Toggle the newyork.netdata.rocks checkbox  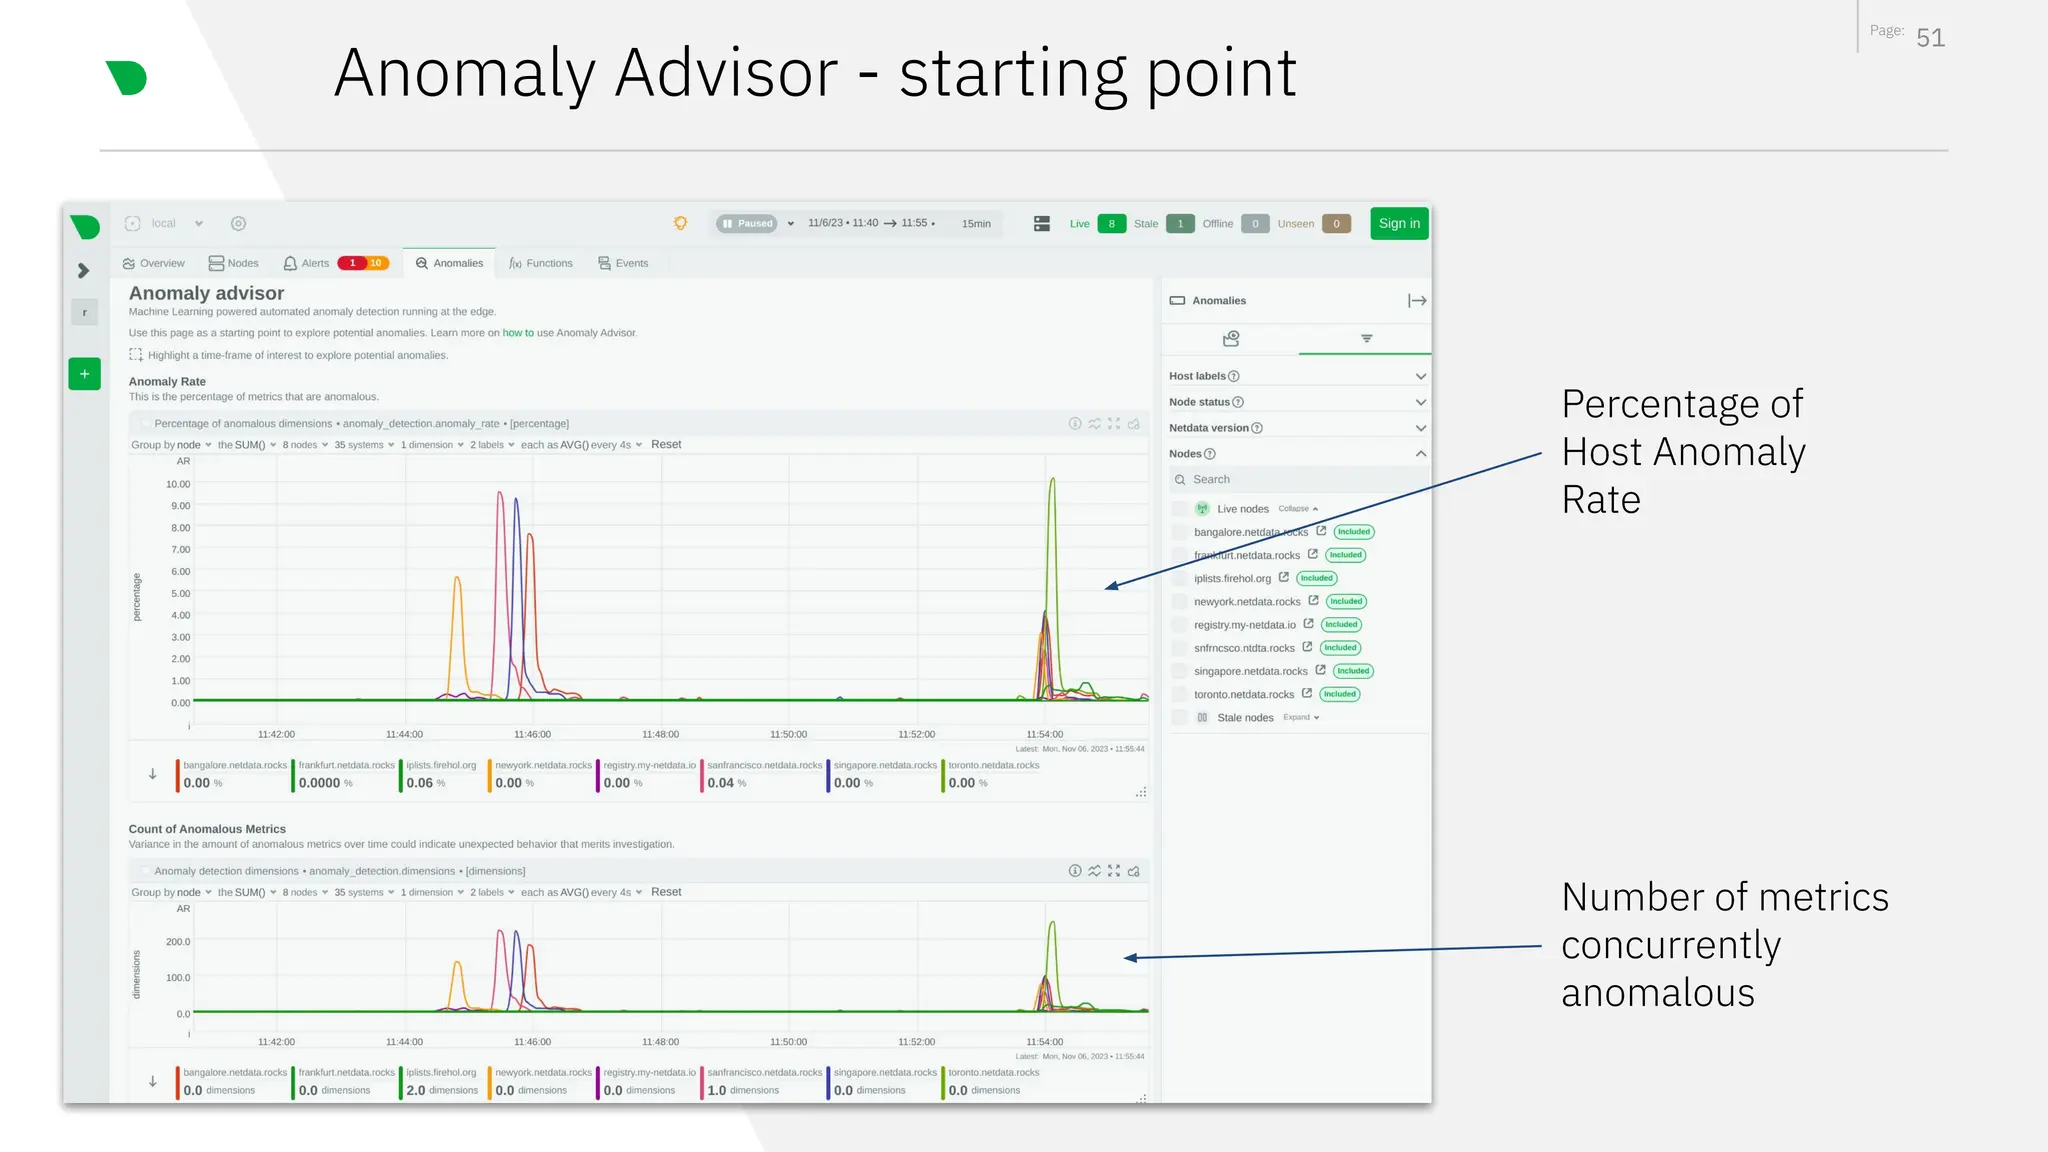(x=1180, y=602)
